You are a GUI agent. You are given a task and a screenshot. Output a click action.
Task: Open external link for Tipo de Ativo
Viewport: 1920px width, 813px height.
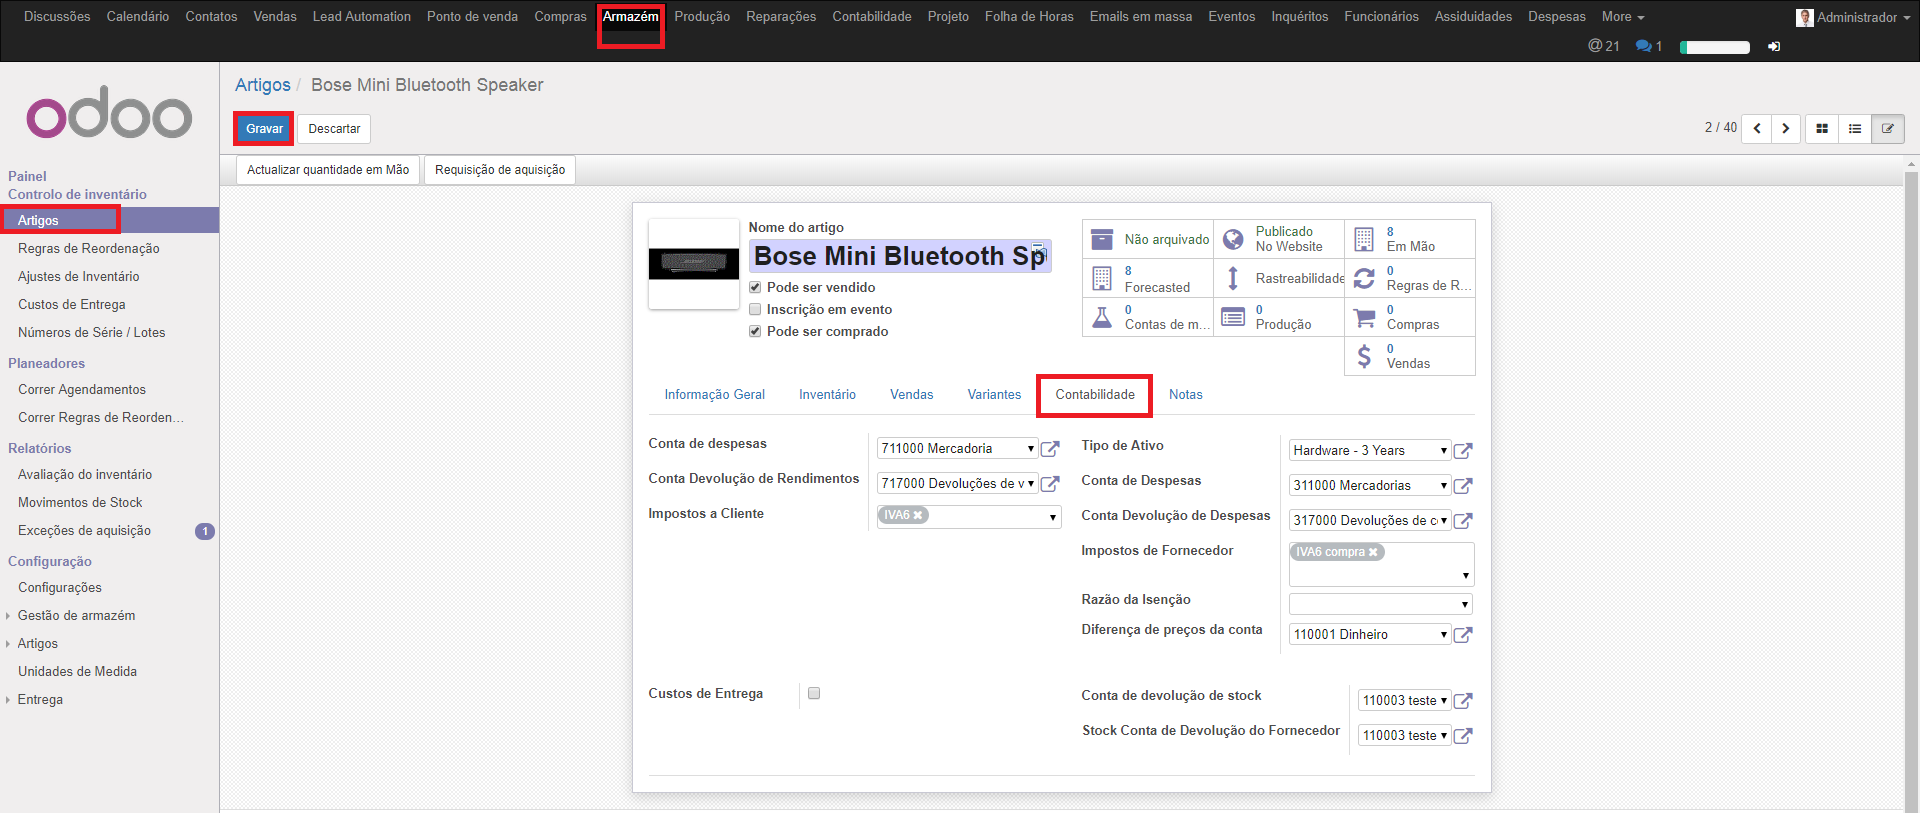point(1463,451)
